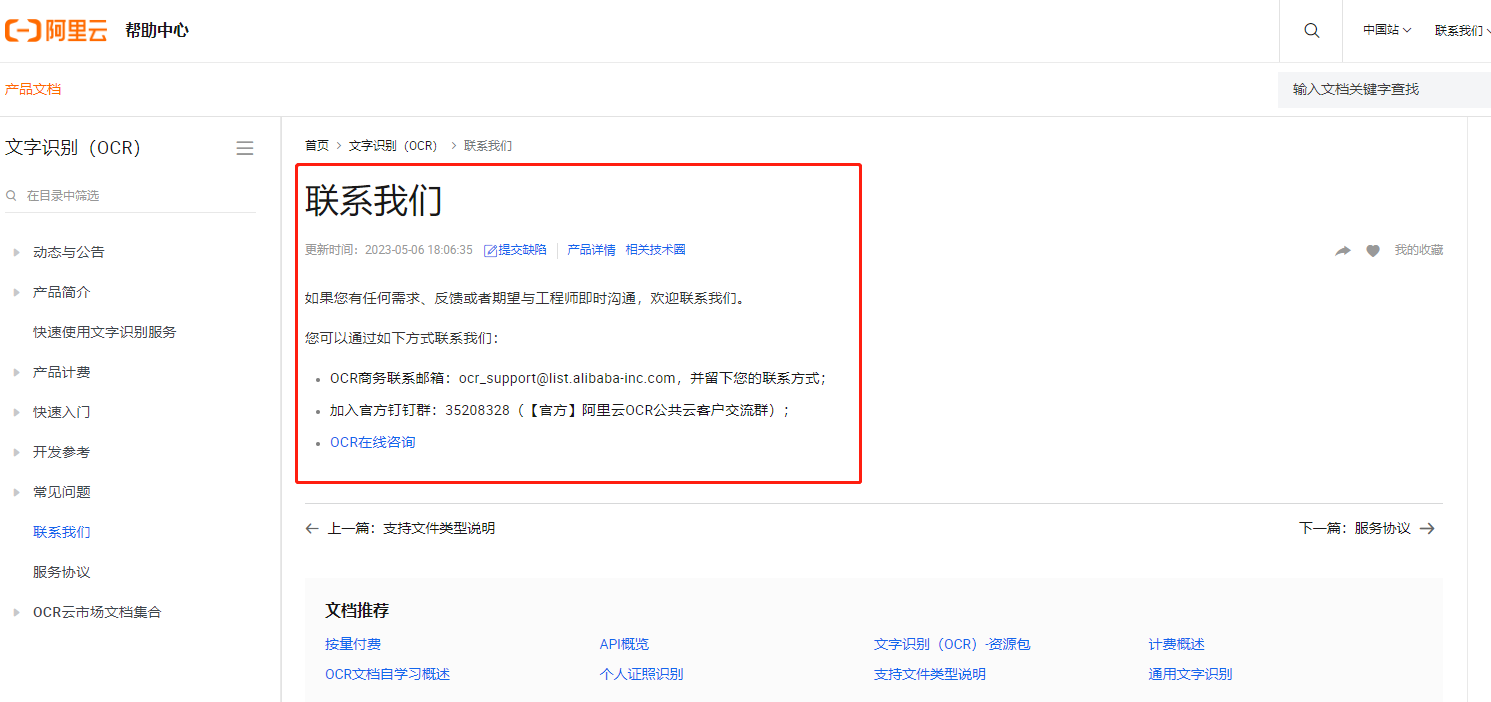The width and height of the screenshot is (1491, 702).
Task: Open recommended doc API概览
Action: click(624, 644)
